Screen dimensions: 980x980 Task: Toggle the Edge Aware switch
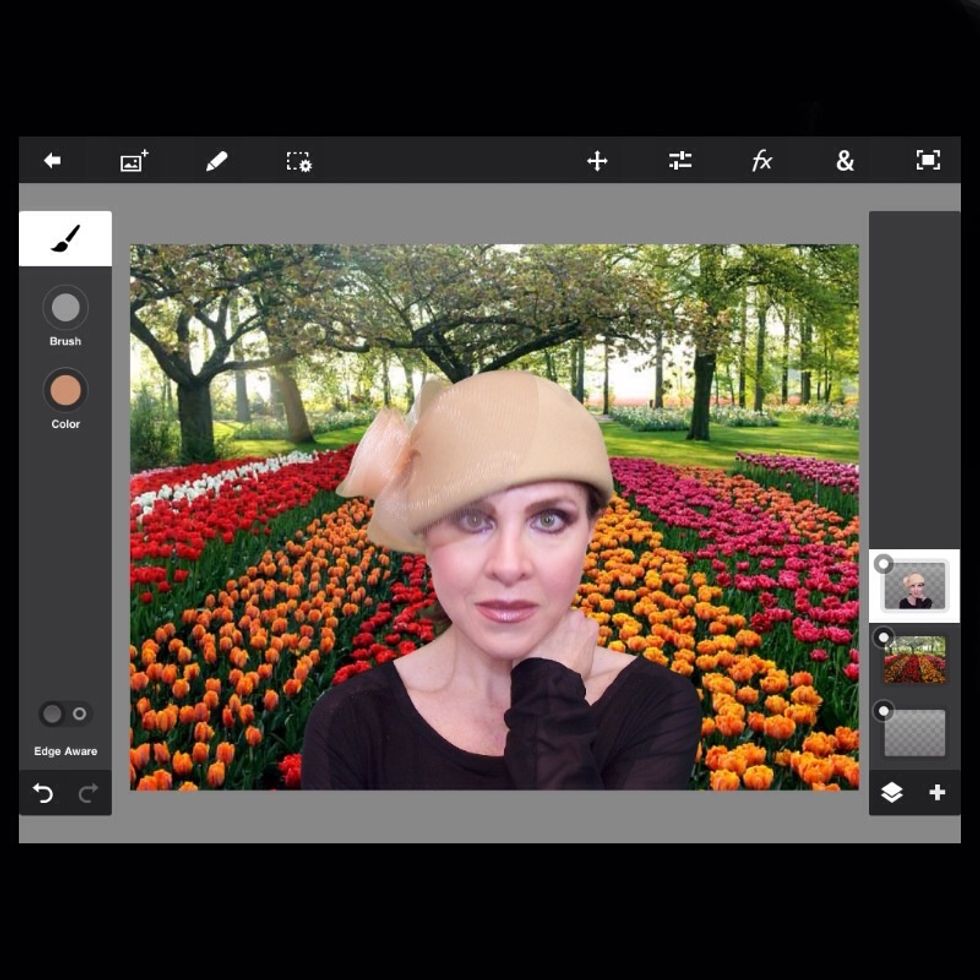point(65,714)
